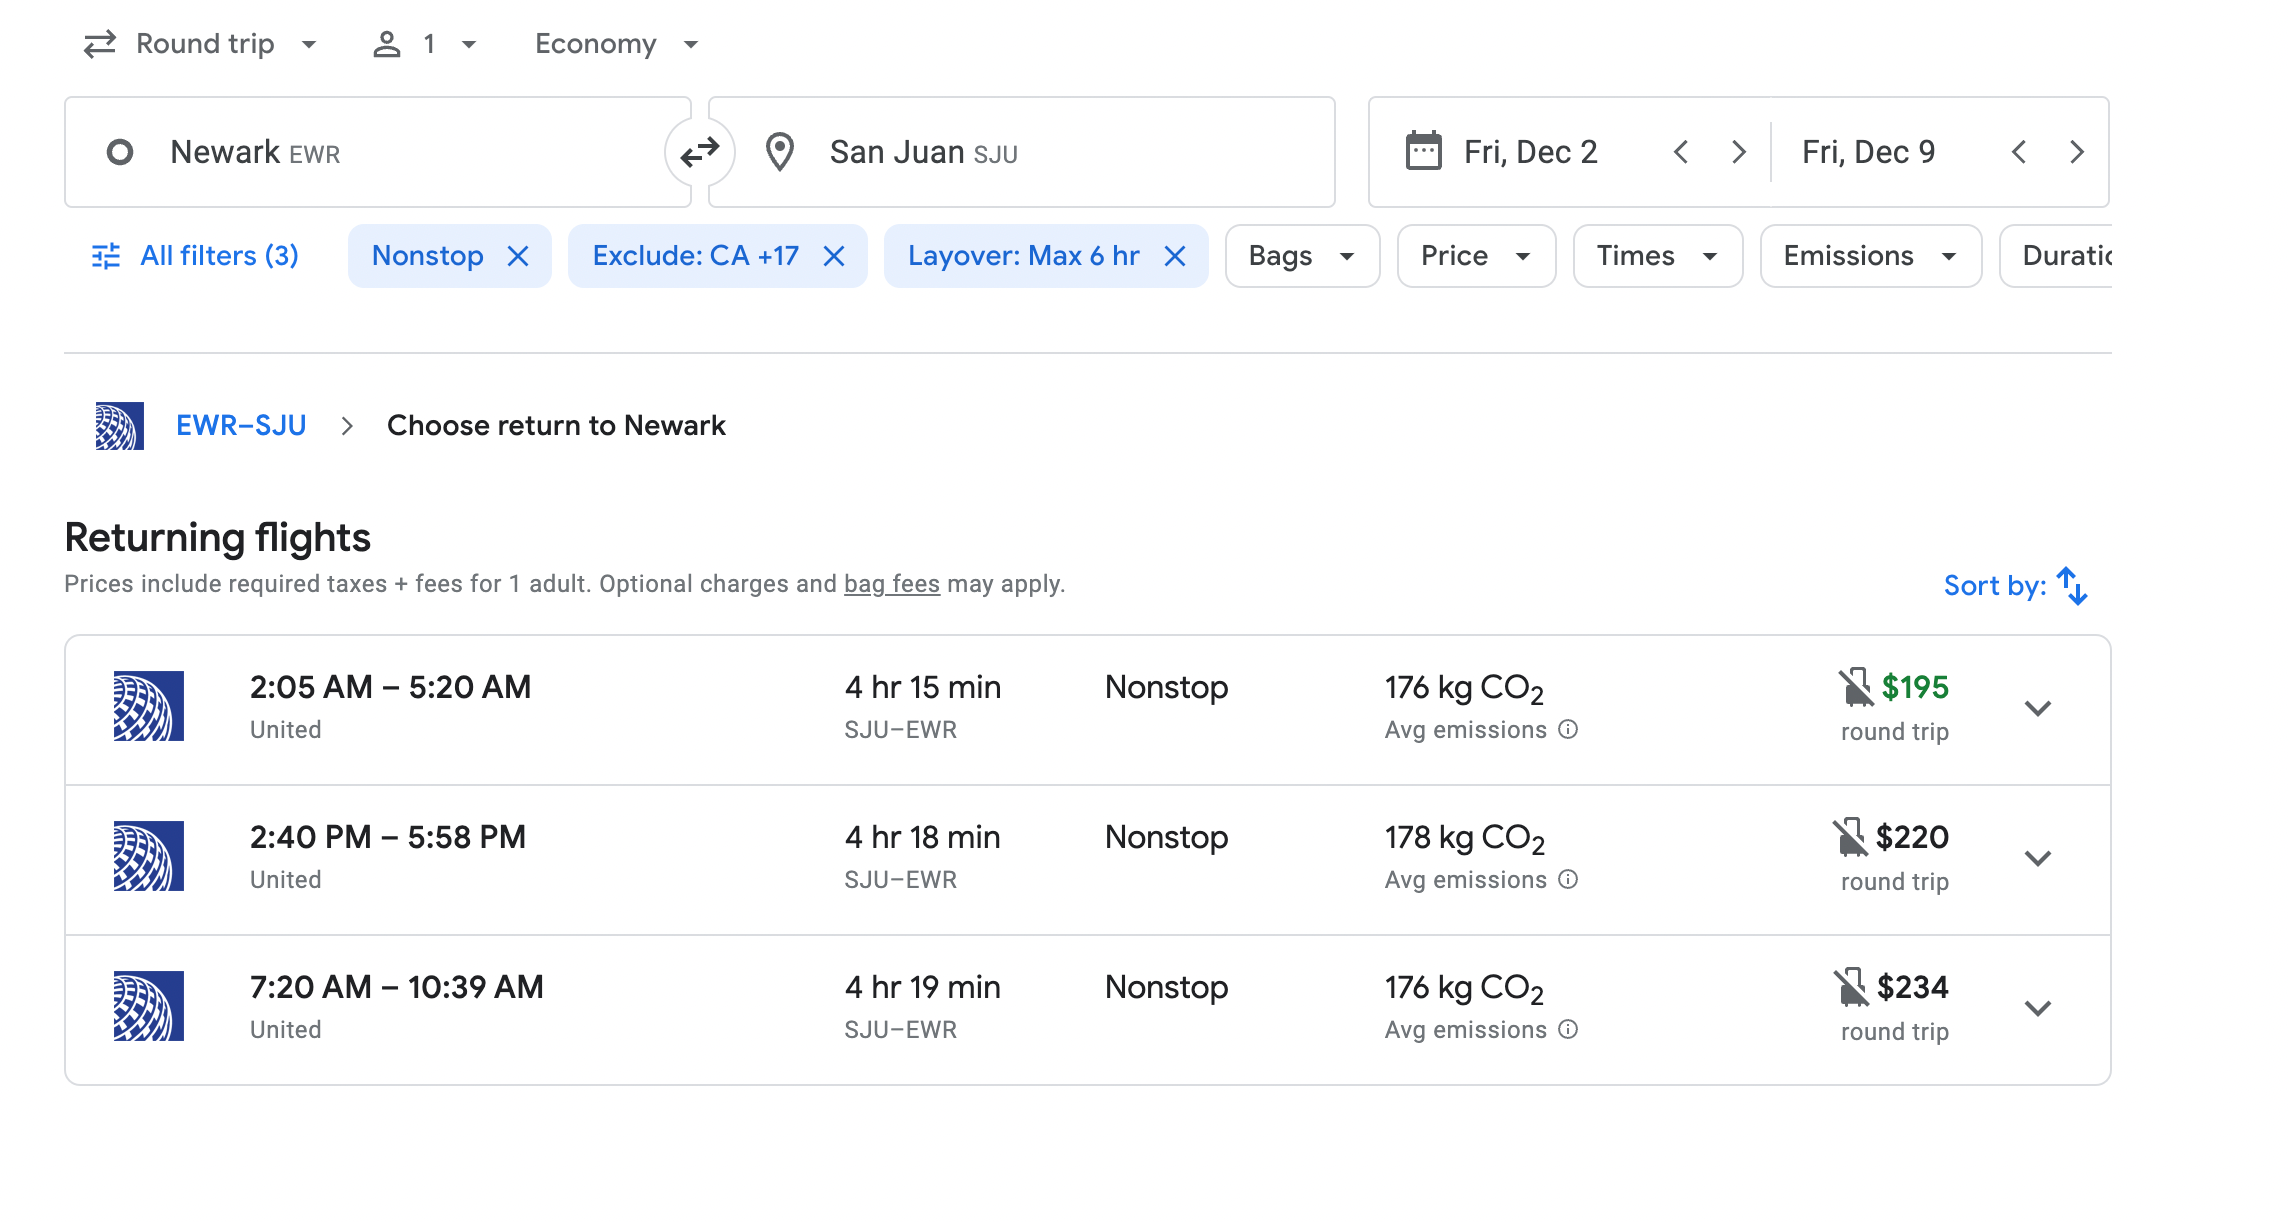Open All filters (3) panel

coord(196,256)
